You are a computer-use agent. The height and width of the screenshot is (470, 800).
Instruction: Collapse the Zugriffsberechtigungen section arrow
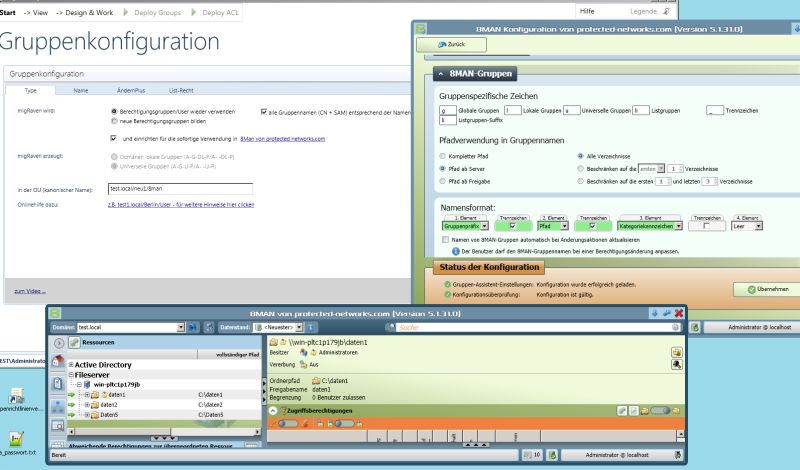pos(273,410)
